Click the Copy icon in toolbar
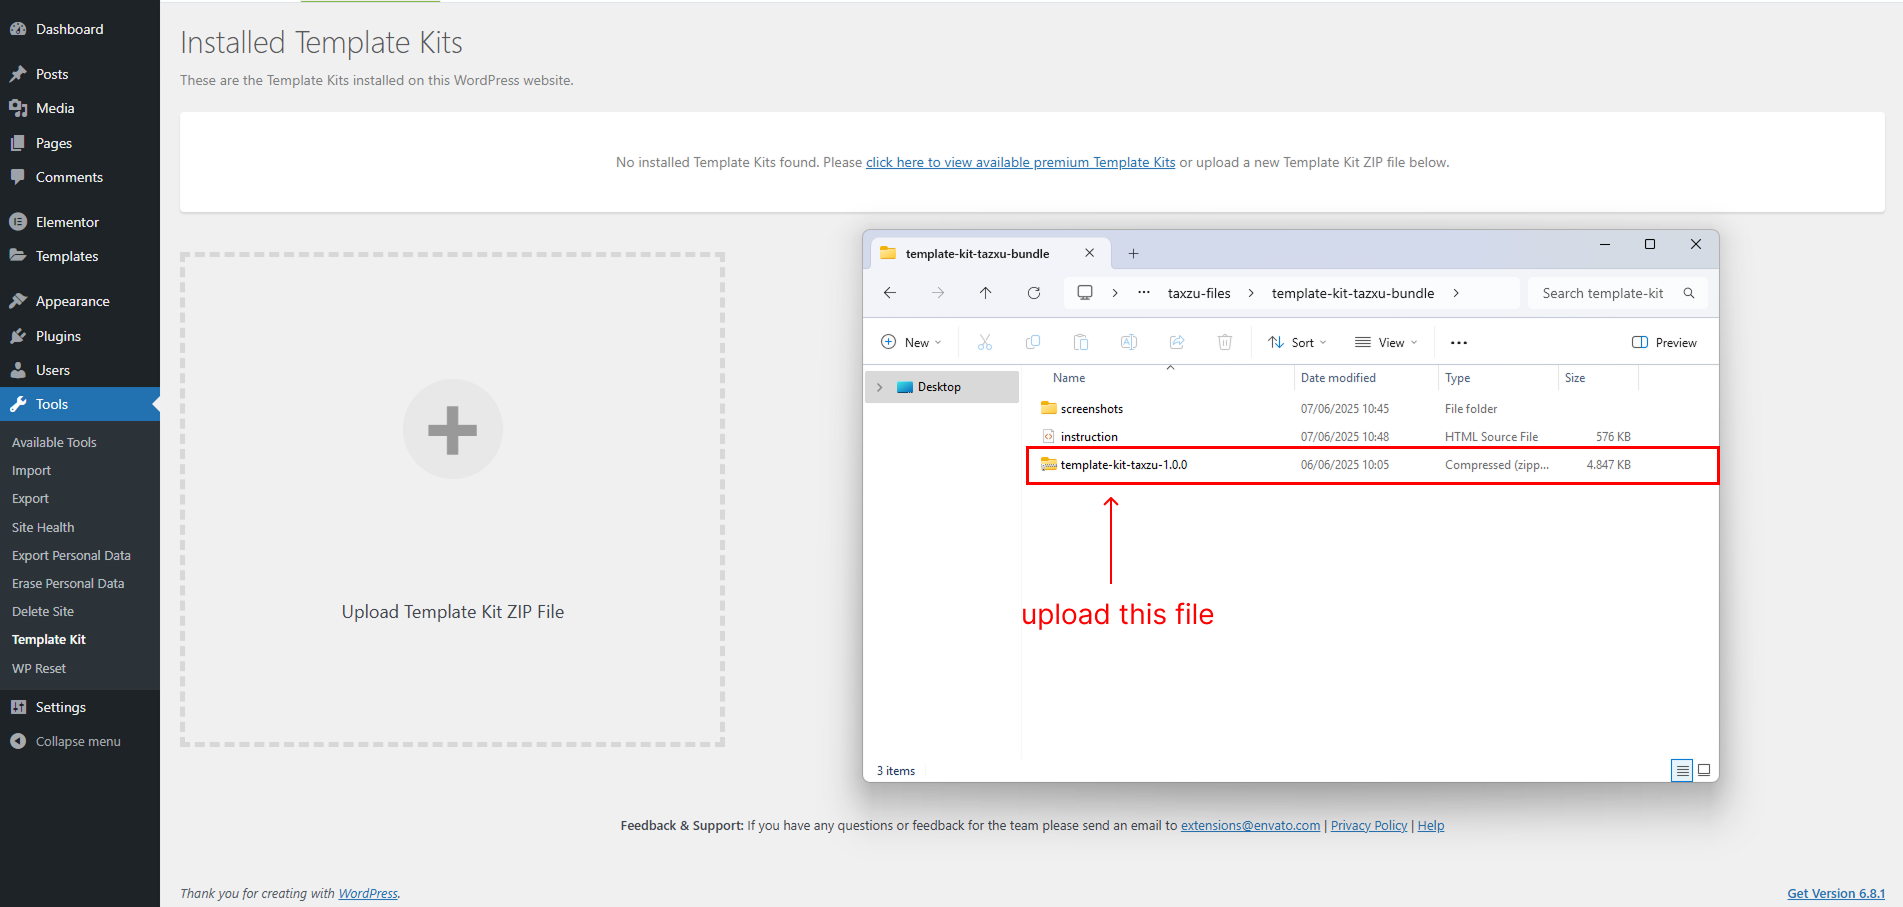Image resolution: width=1903 pixels, height=907 pixels. click(1033, 342)
